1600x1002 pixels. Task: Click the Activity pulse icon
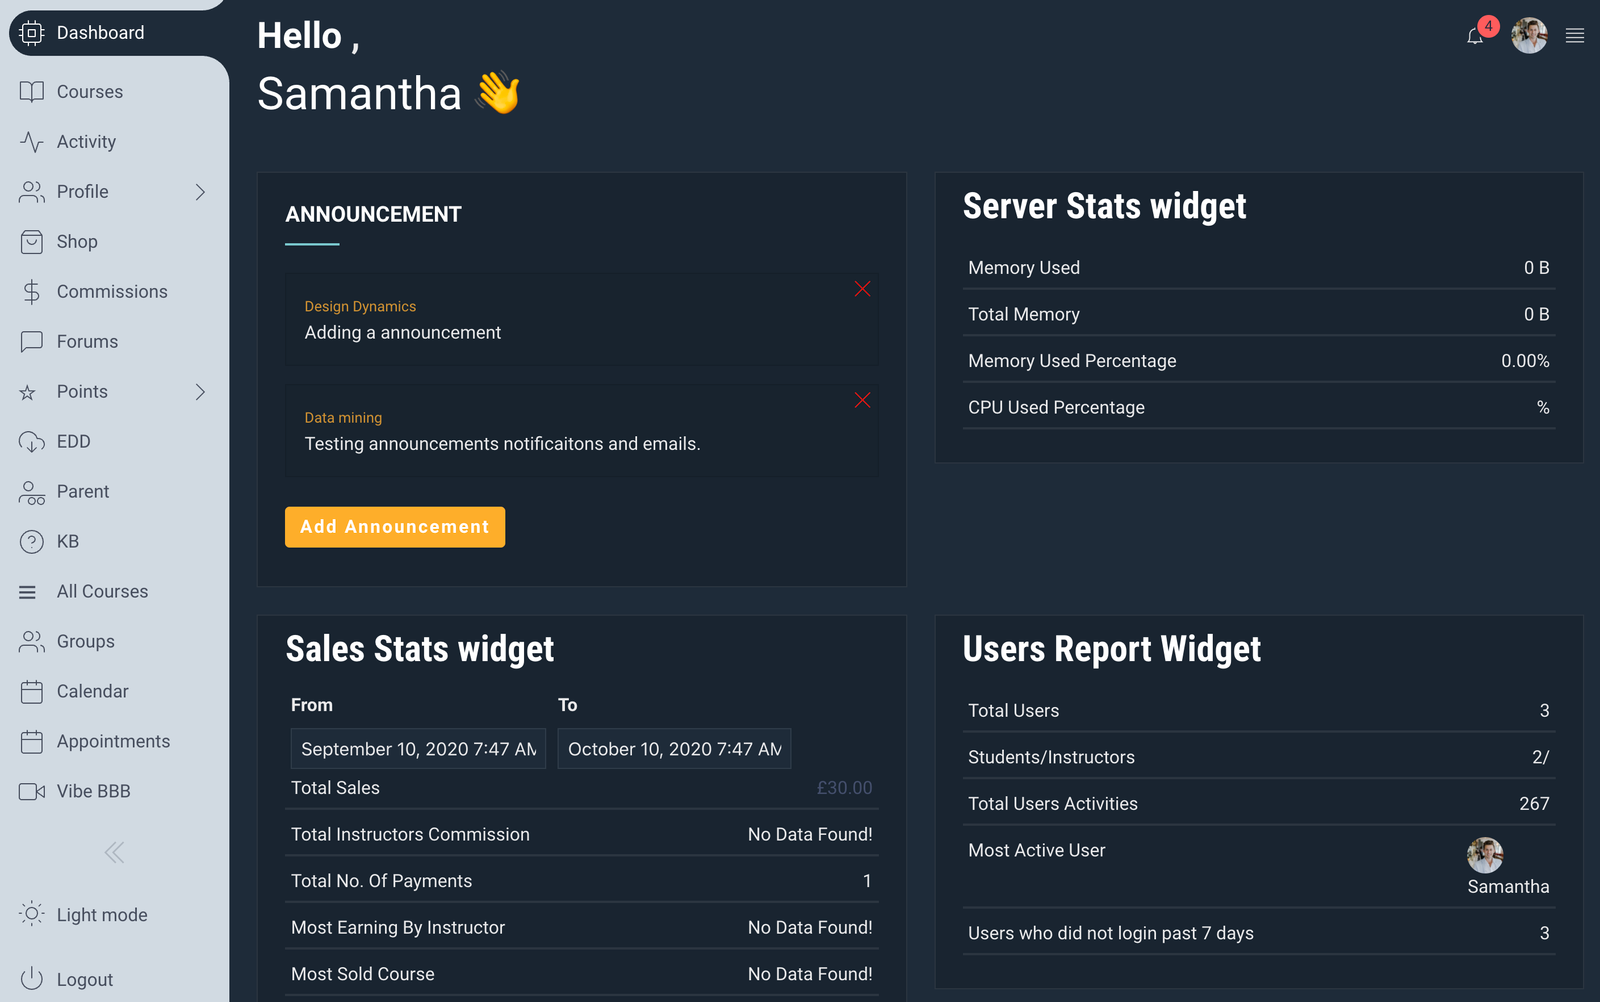(32, 142)
